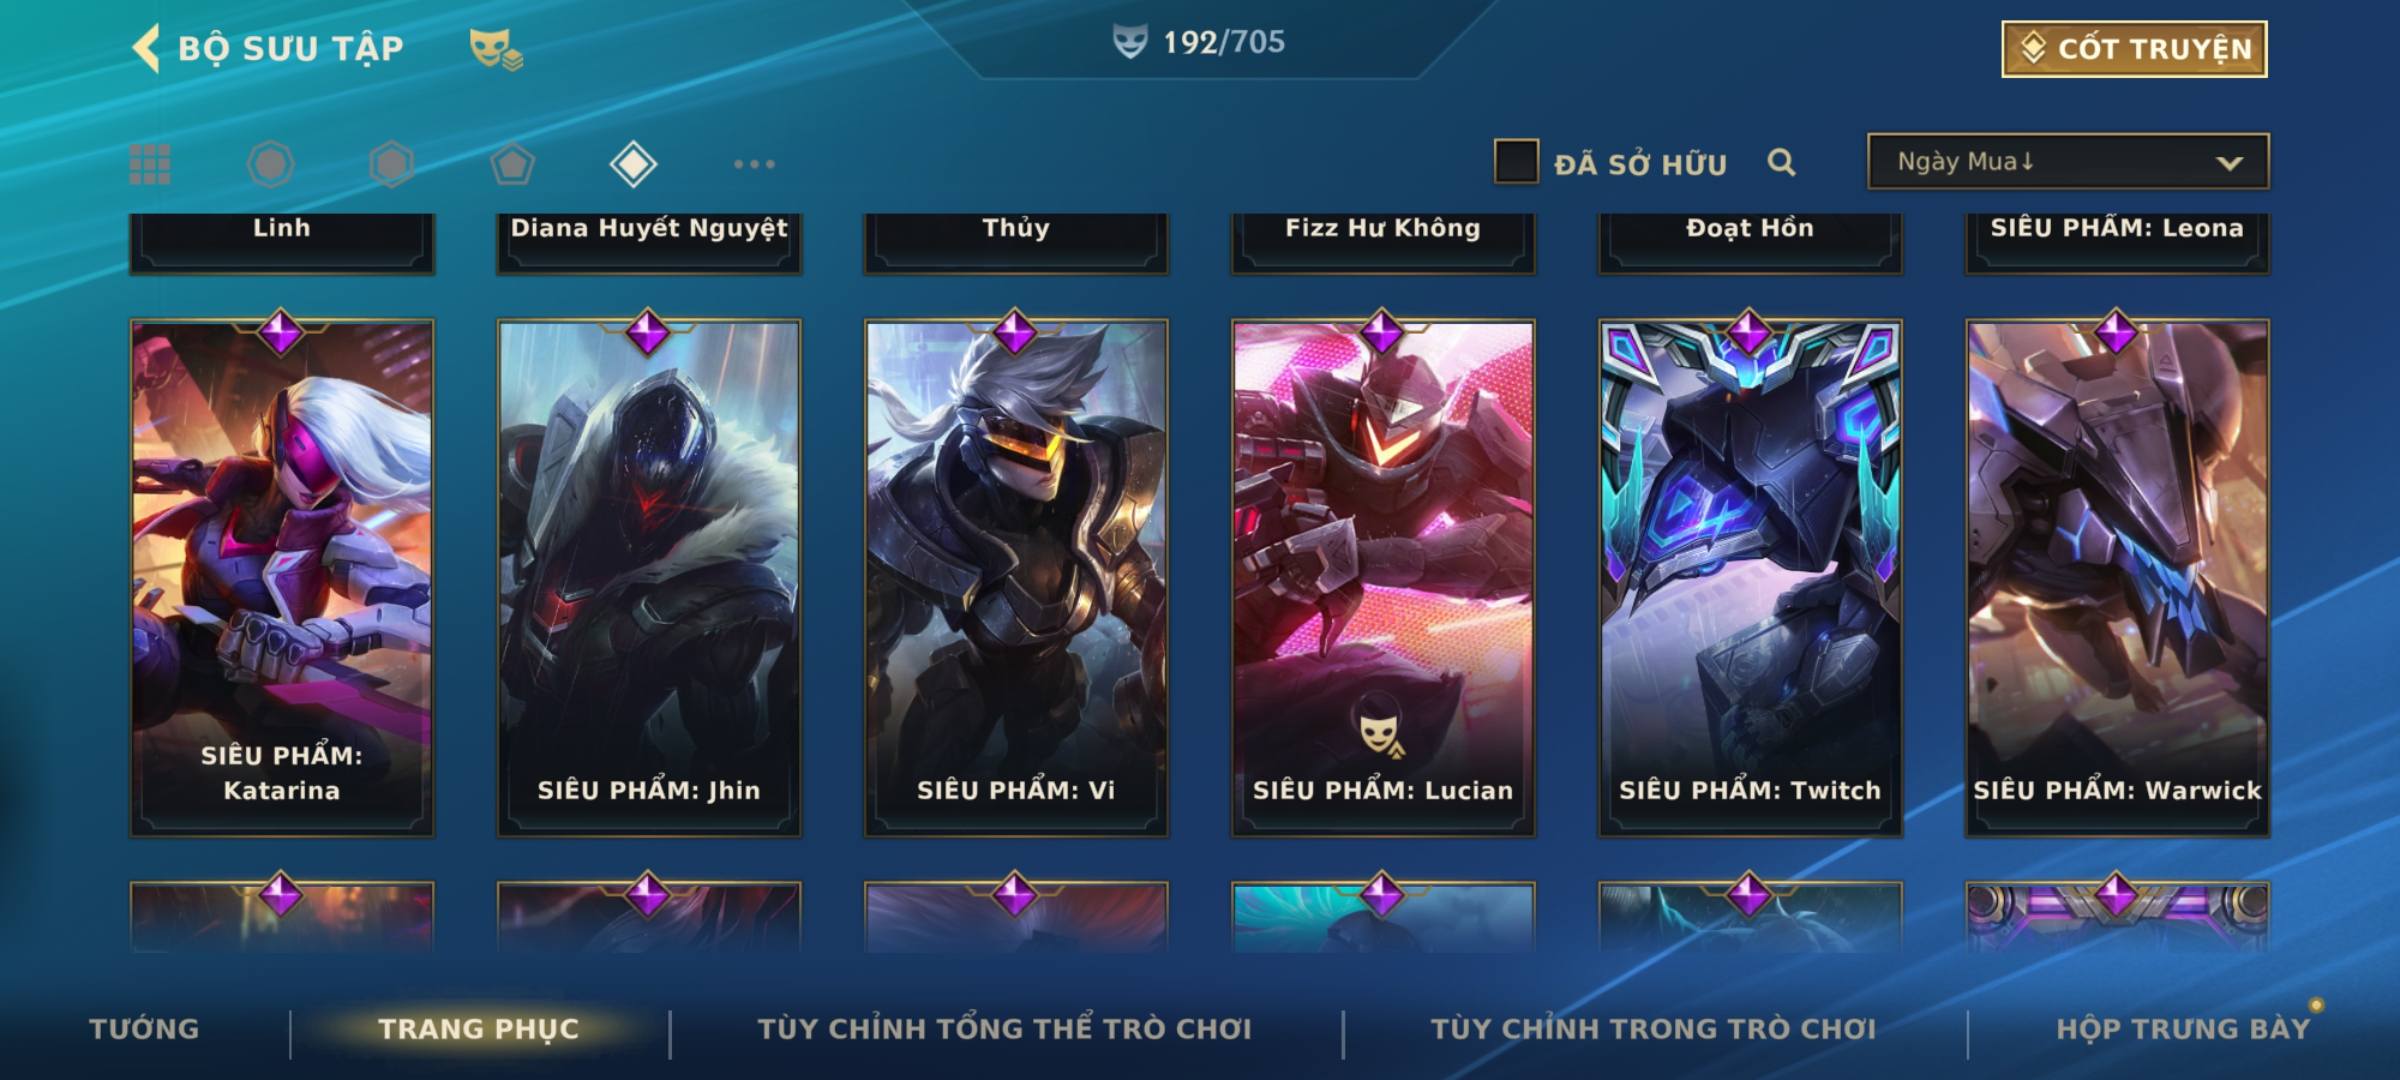The width and height of the screenshot is (2400, 1080).
Task: Click the Cốt Truyện button
Action: click(x=2134, y=48)
